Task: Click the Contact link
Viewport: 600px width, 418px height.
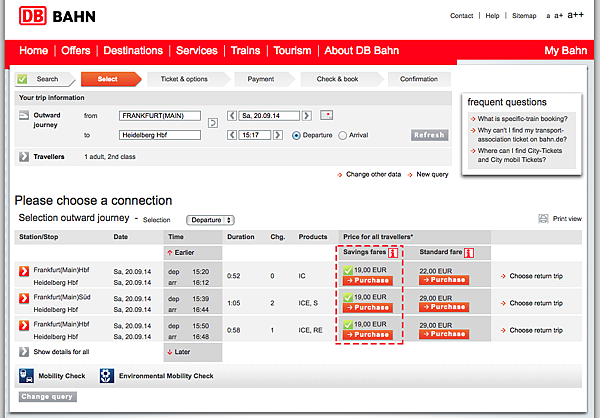Action: click(x=461, y=16)
